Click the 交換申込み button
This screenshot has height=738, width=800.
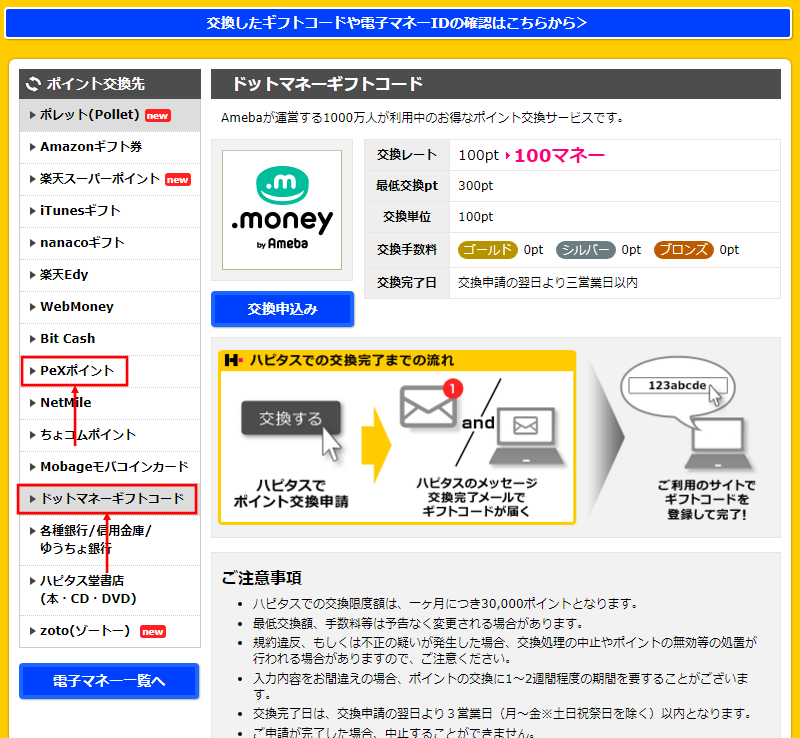(282, 309)
